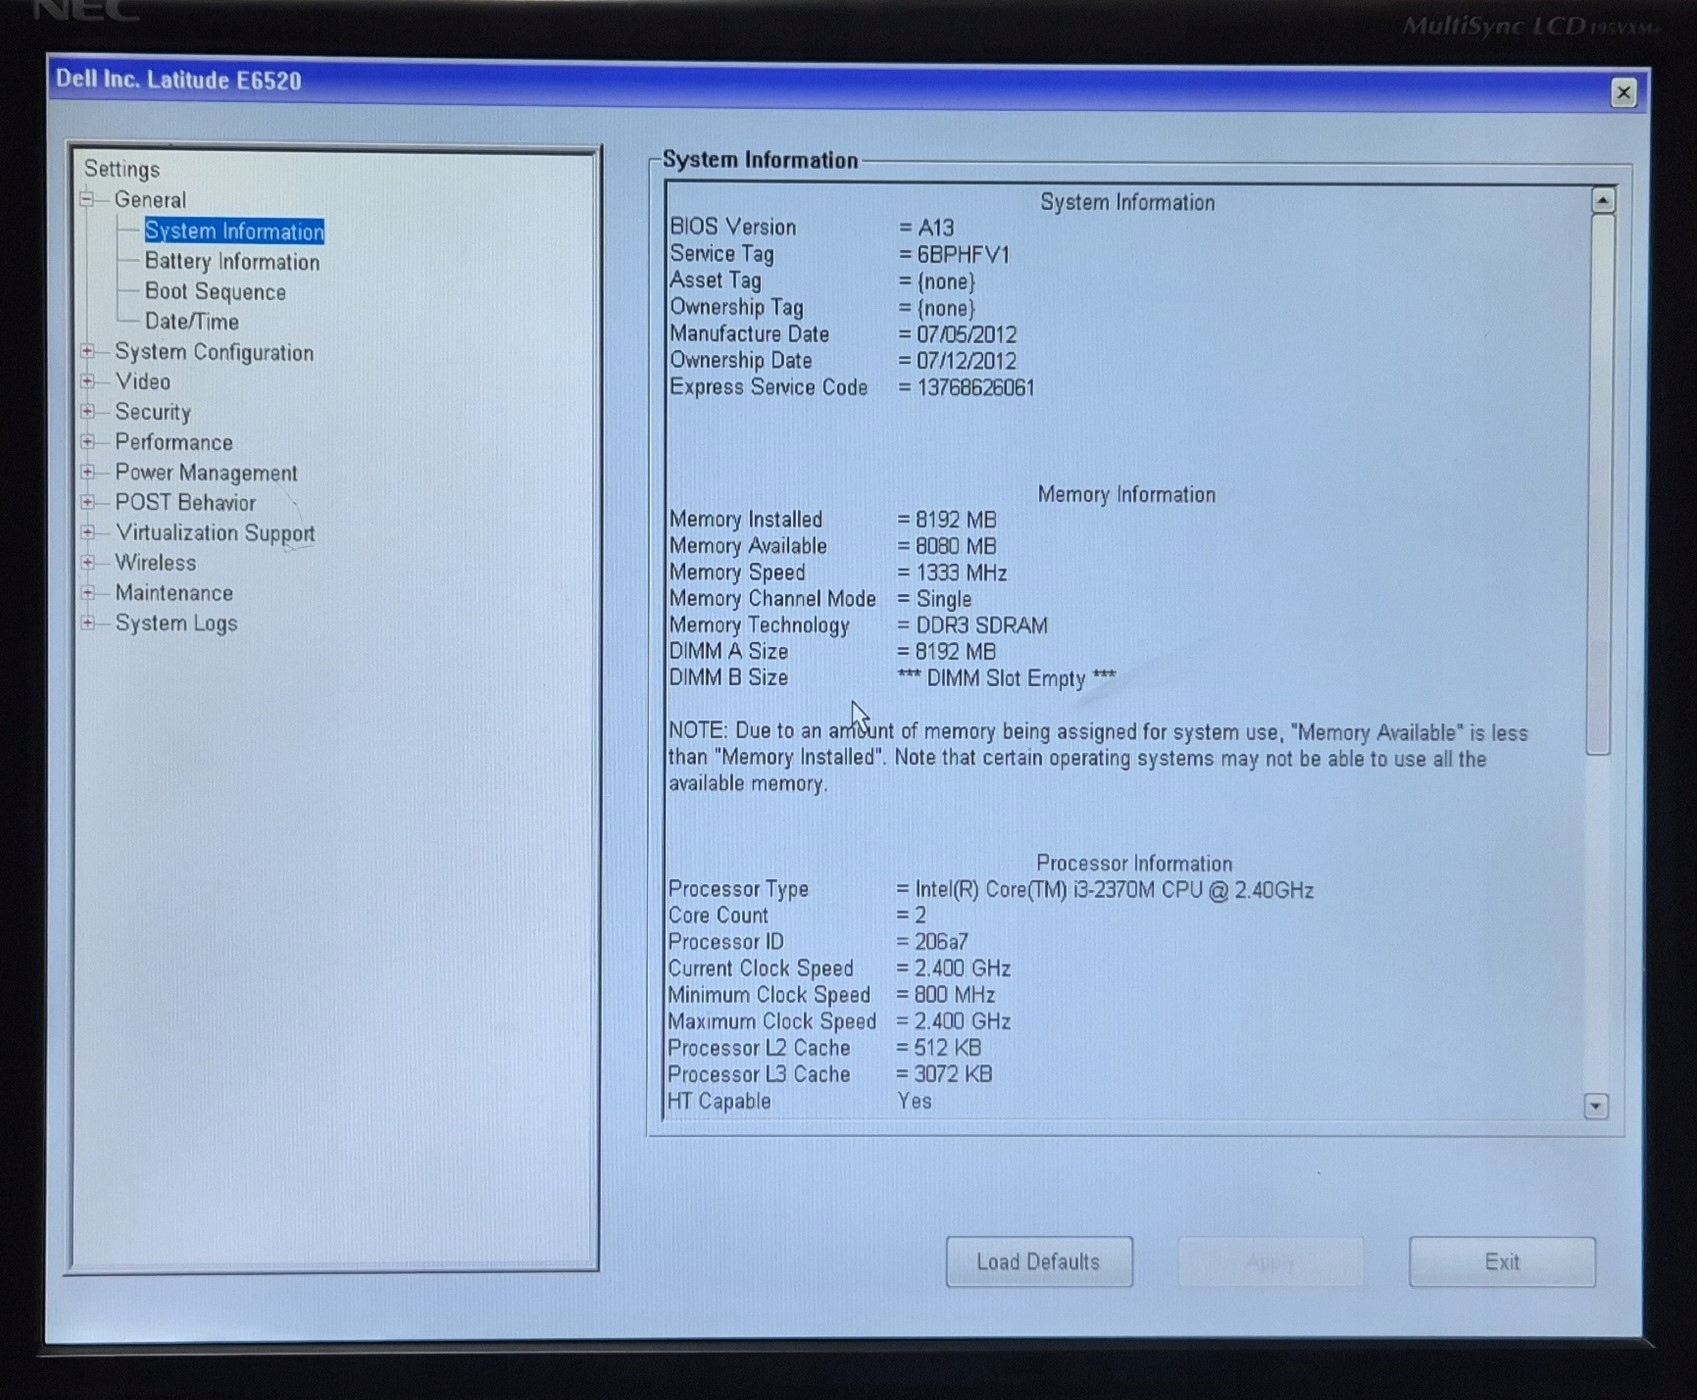1697x1400 pixels.
Task: Expand the POST Behavior node
Action: (x=88, y=502)
